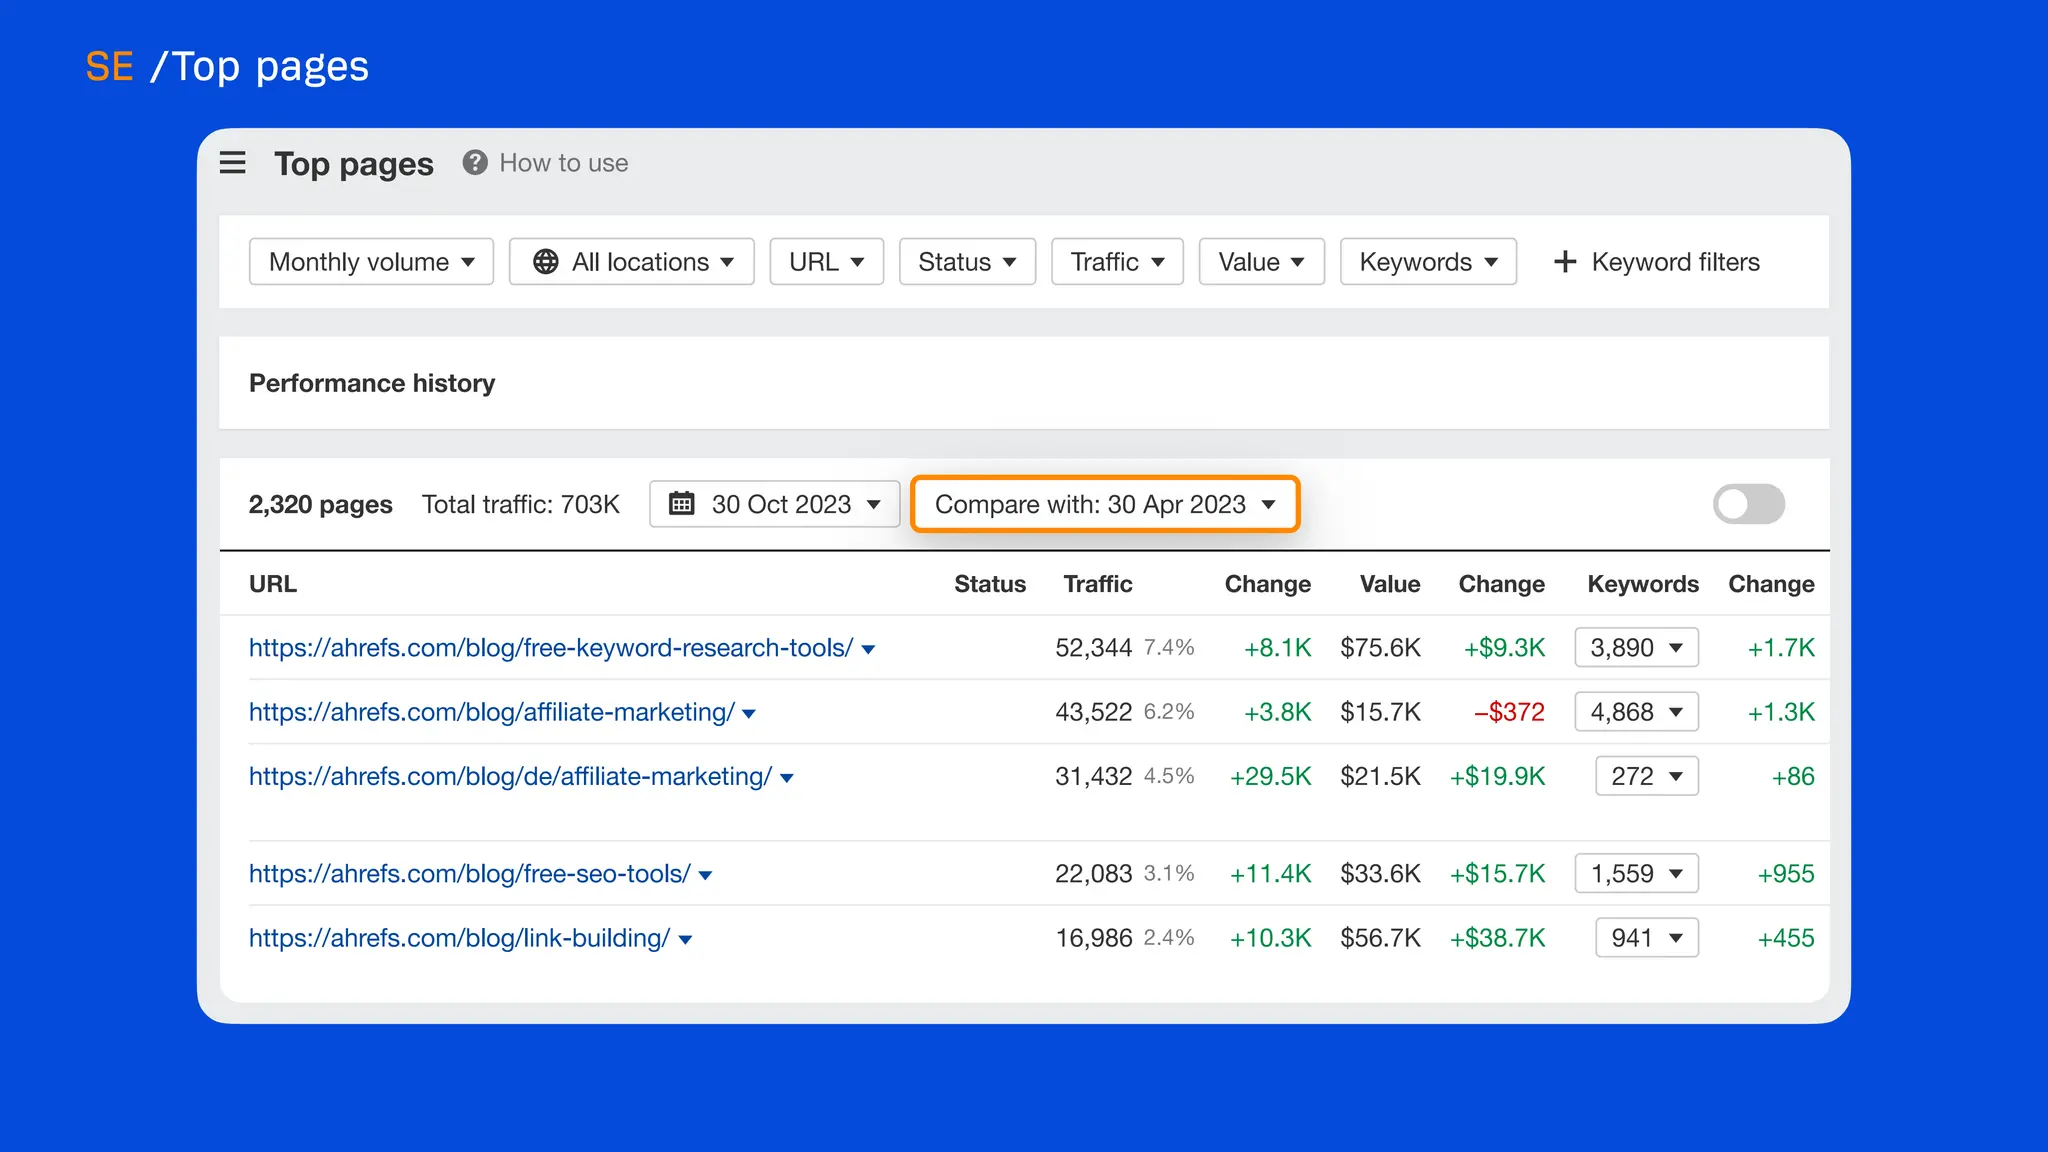Click the SE breadcrumb at top
The height and width of the screenshot is (1152, 2048).
109,67
